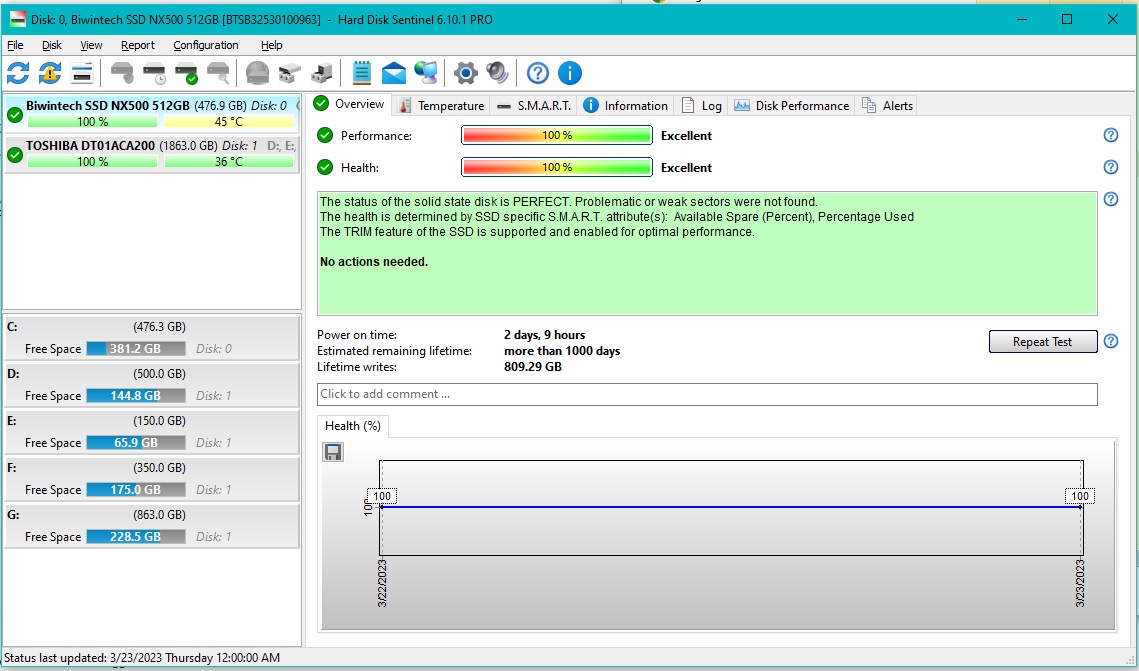Viewport: 1139px width, 671px height.
Task: Click the blue info About toolbar icon
Action: 570,73
